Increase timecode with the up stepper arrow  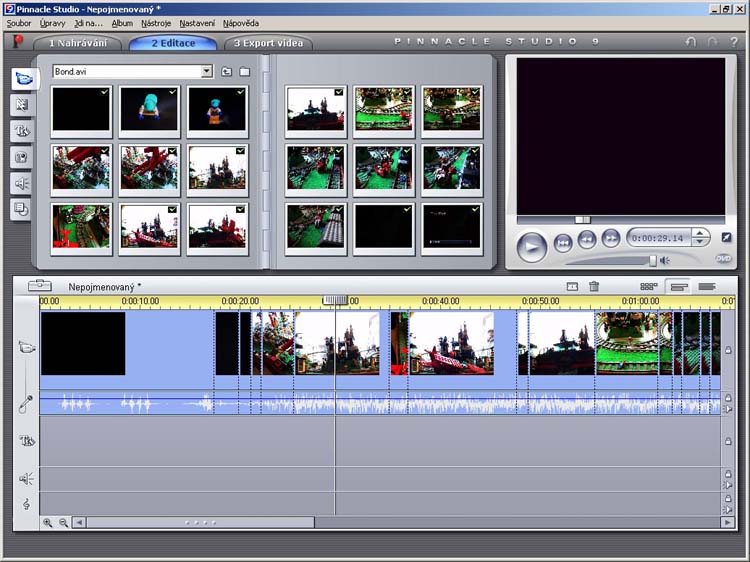click(700, 233)
